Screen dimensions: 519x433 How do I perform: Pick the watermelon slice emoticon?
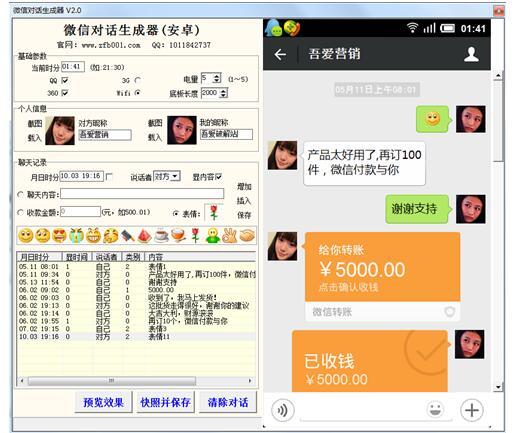tap(145, 236)
